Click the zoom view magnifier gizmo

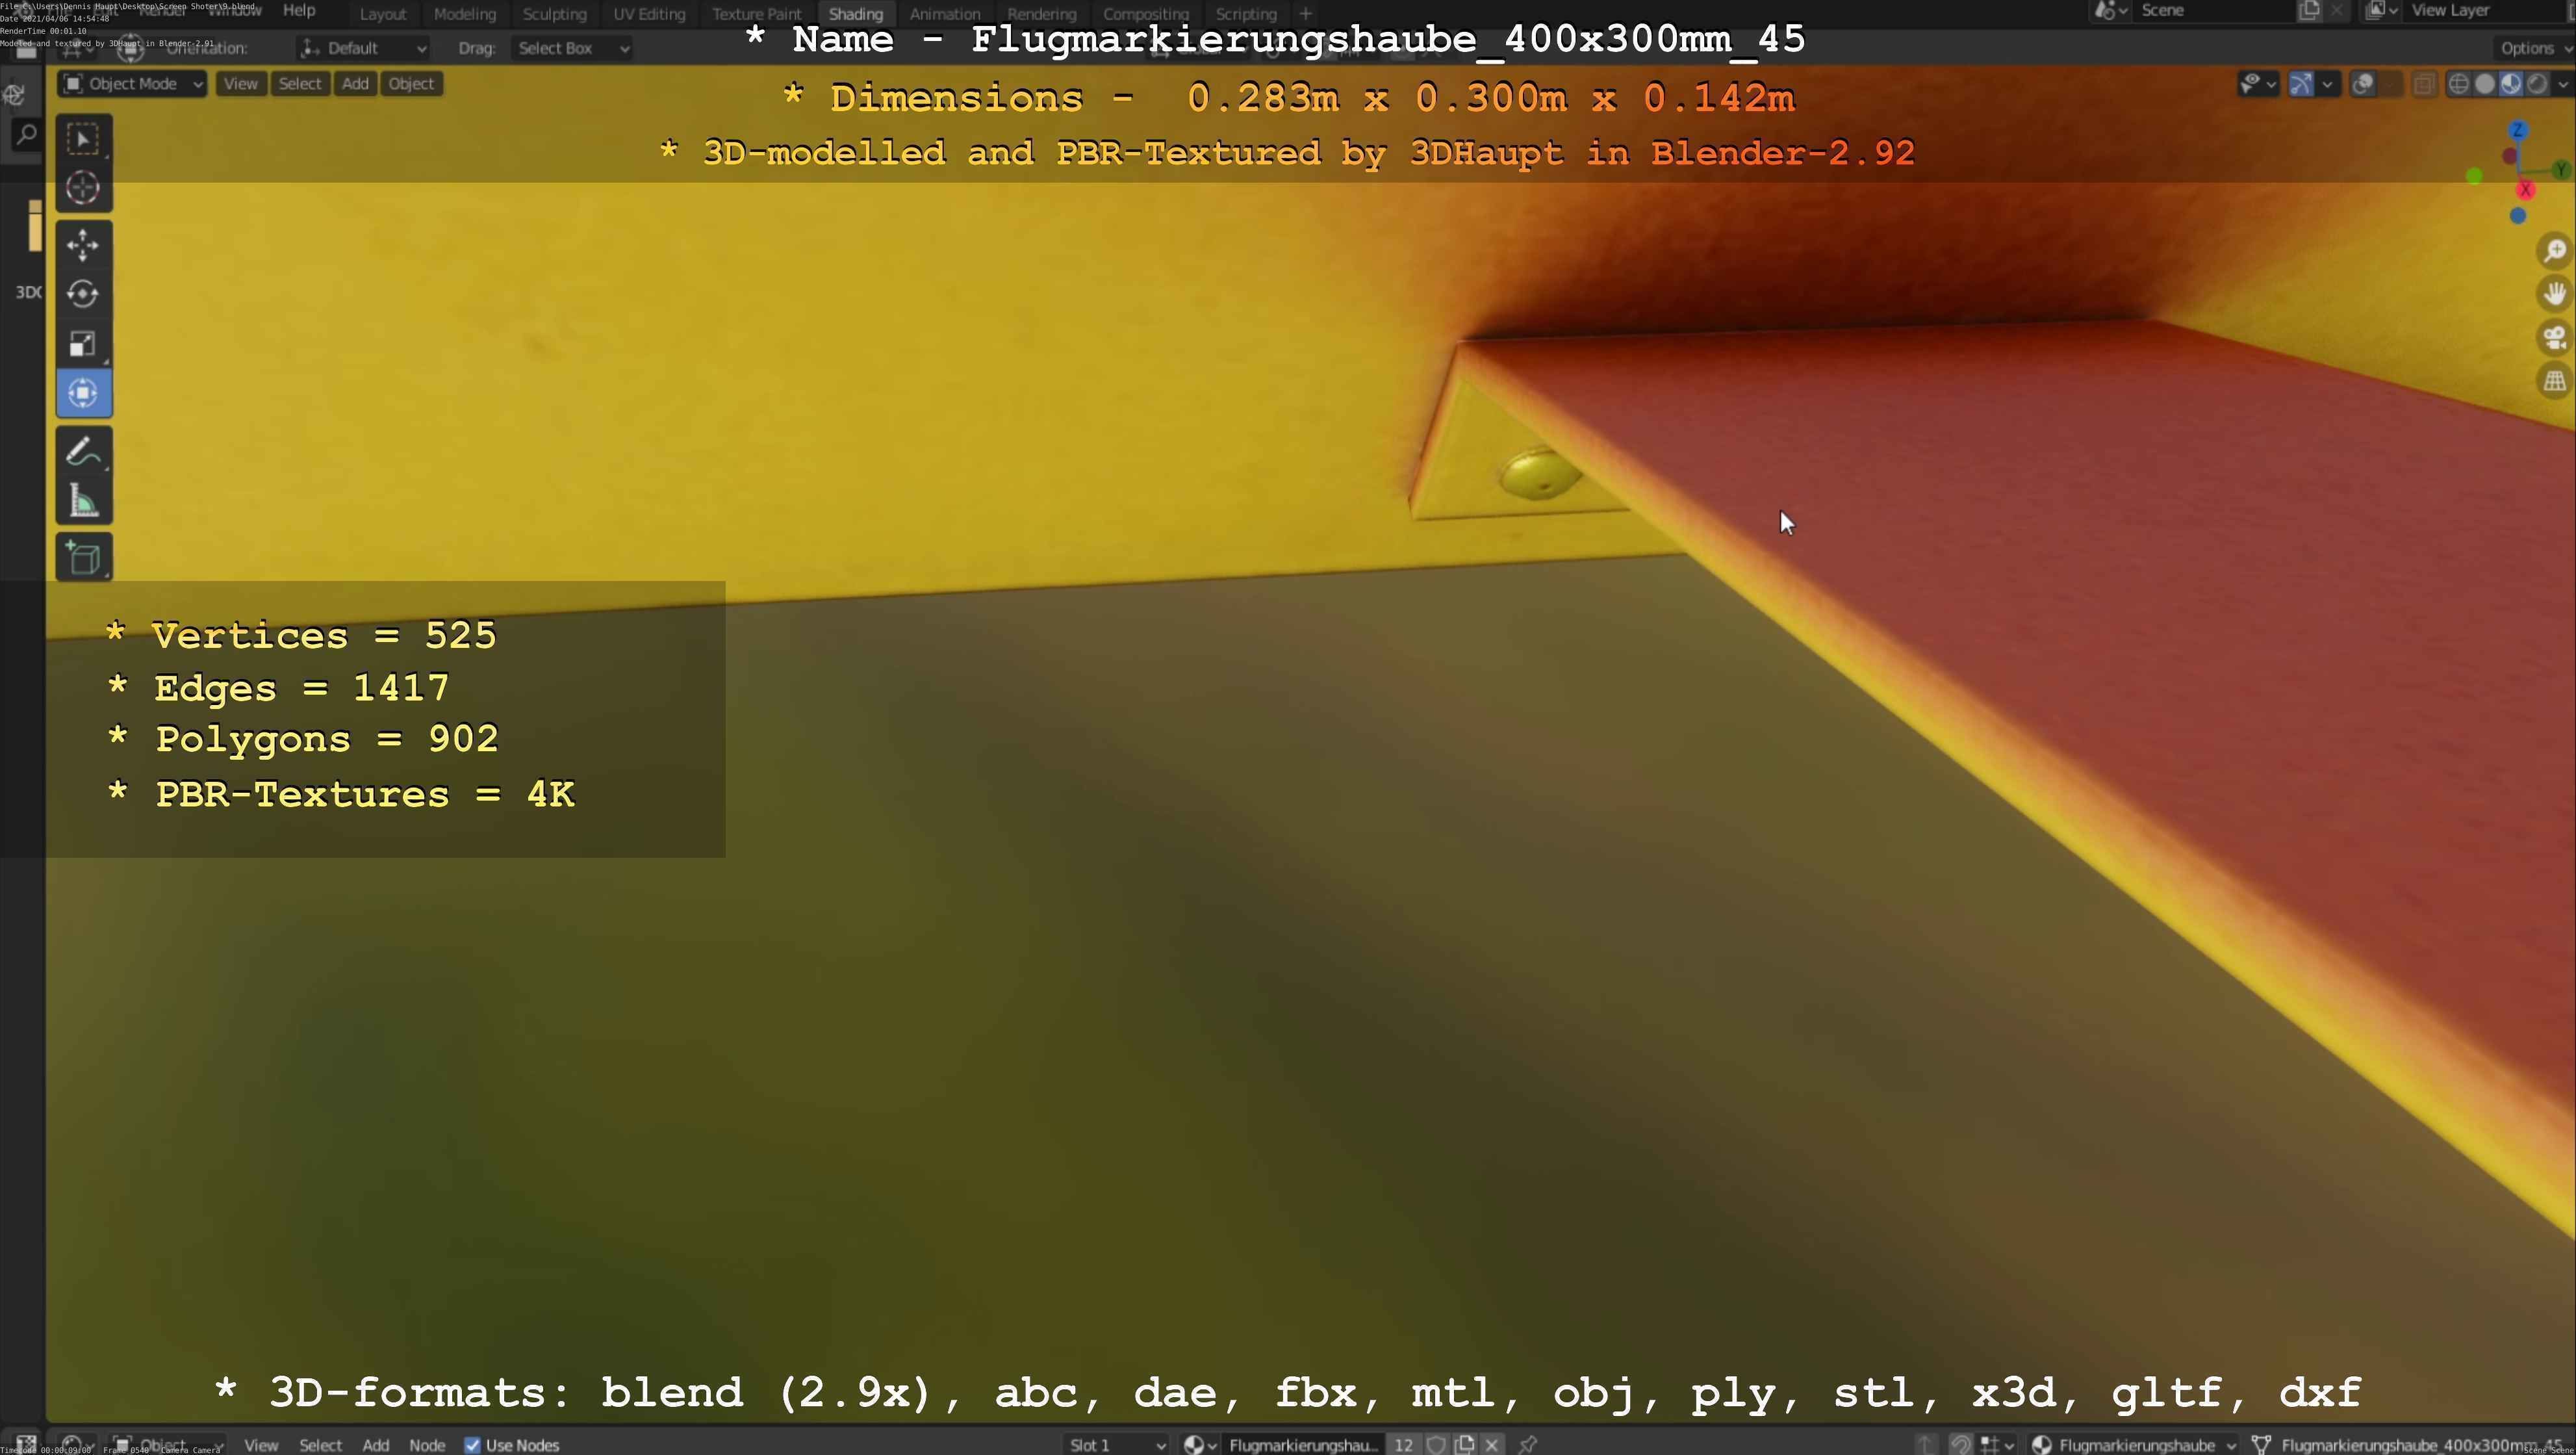point(2554,250)
